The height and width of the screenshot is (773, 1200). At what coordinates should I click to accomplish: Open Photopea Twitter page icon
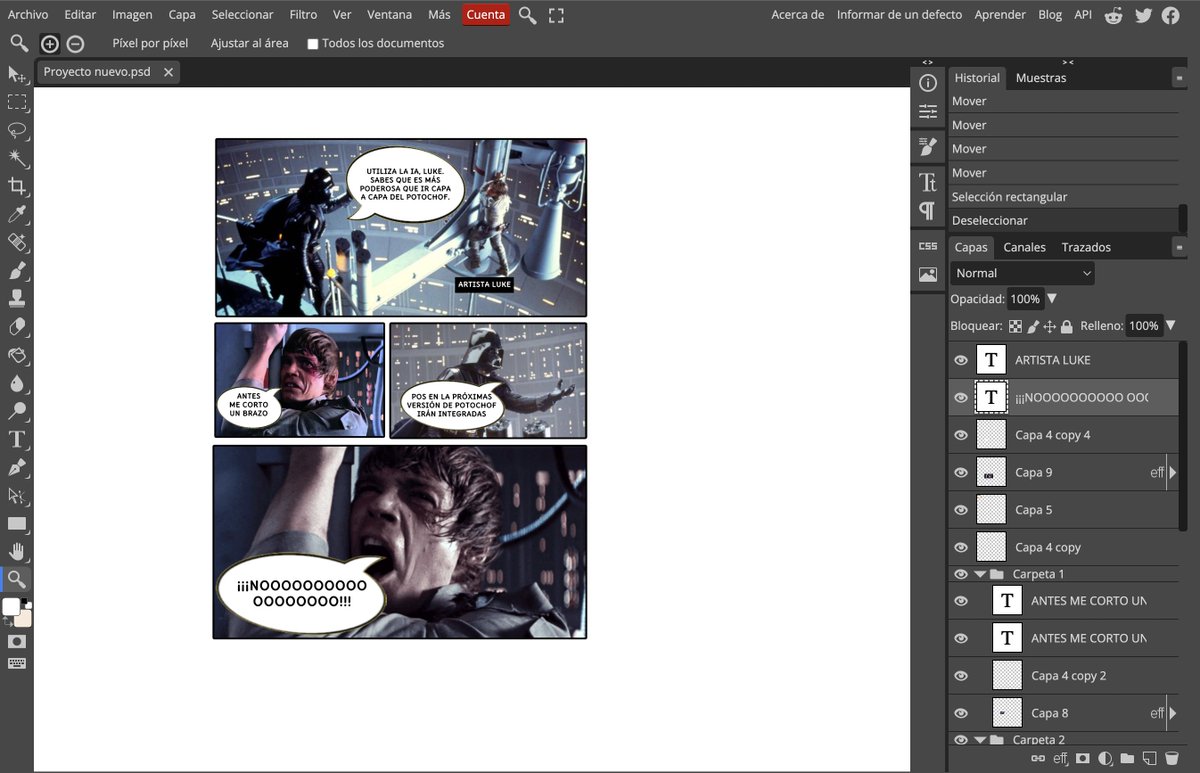(x=1143, y=15)
